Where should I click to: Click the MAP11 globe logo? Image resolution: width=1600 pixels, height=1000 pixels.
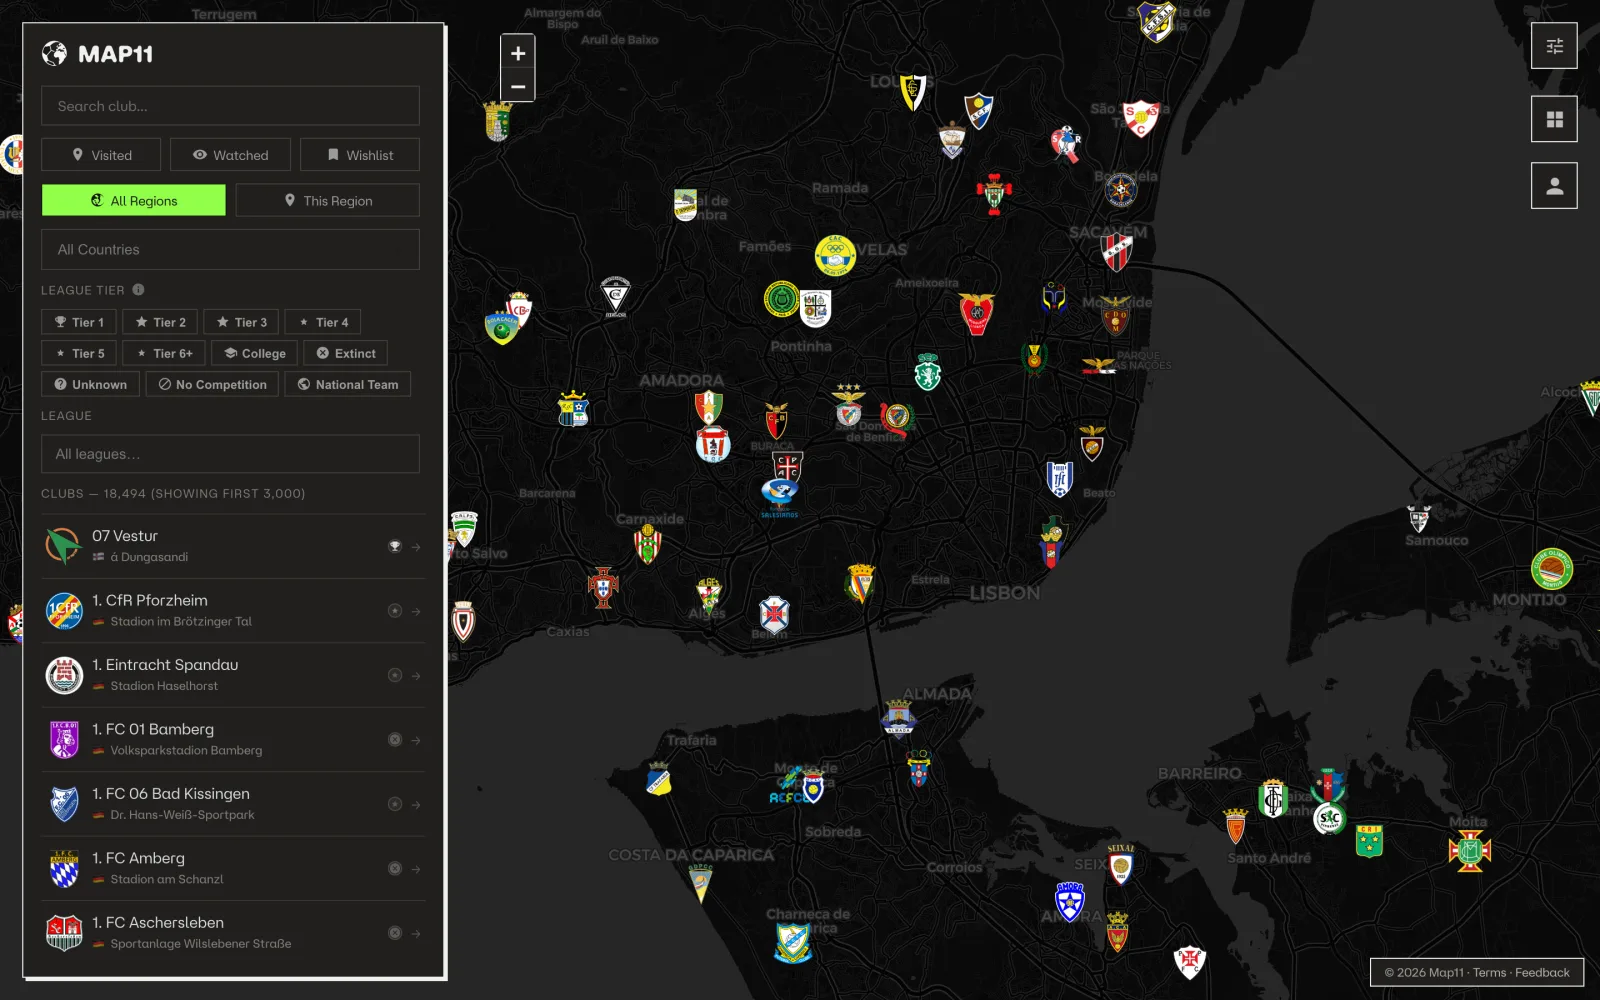click(54, 54)
